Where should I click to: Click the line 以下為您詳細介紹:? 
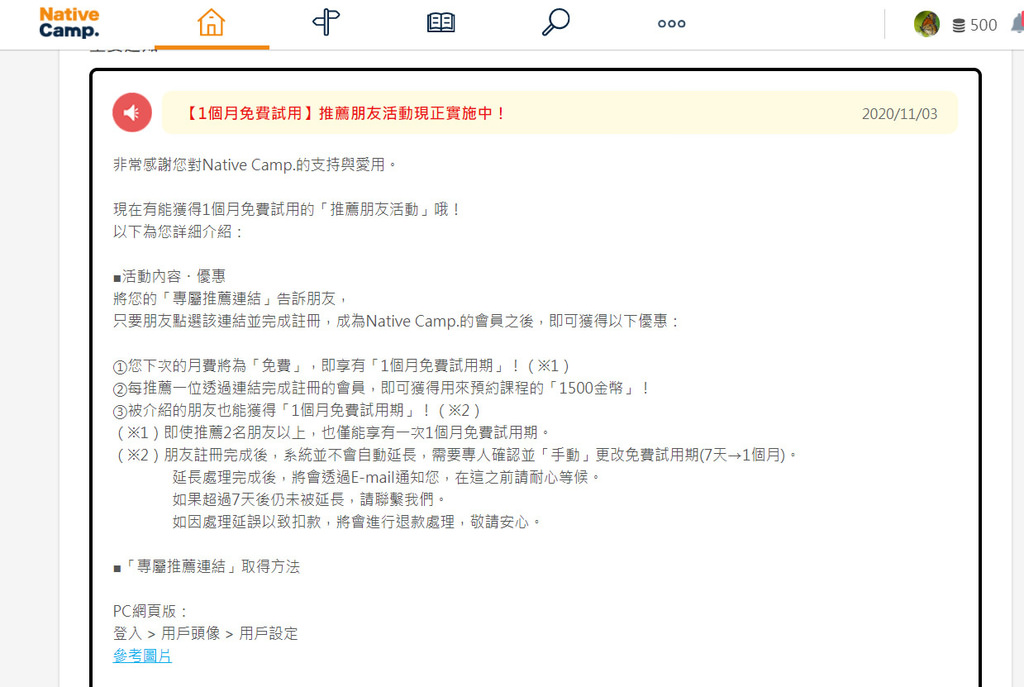(178, 232)
